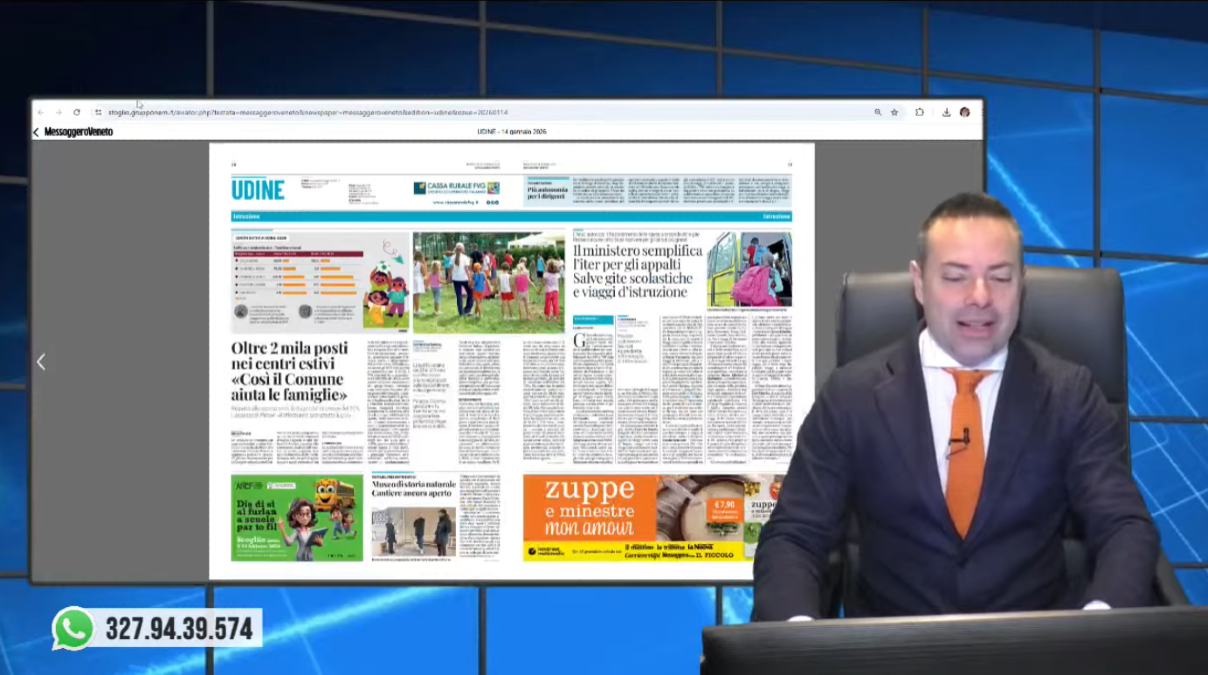Click the magnifier zoom icon in the toolbar
This screenshot has width=1208, height=675.
click(x=879, y=113)
